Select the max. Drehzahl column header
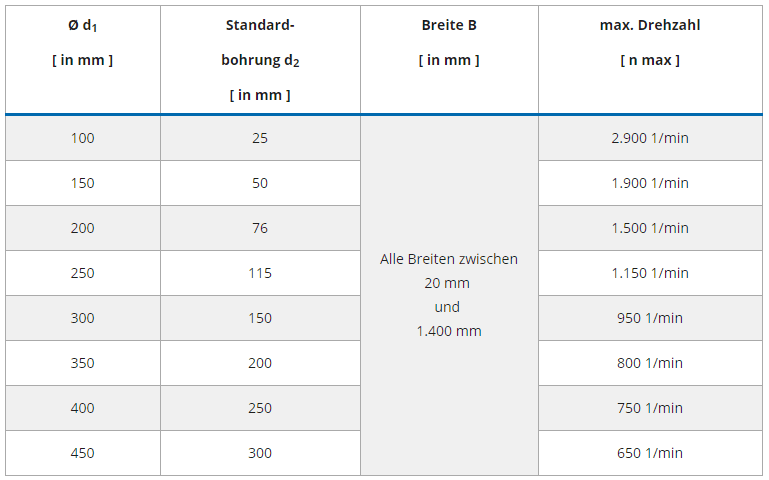Viewport: 769px width, 480px height. 650,42
